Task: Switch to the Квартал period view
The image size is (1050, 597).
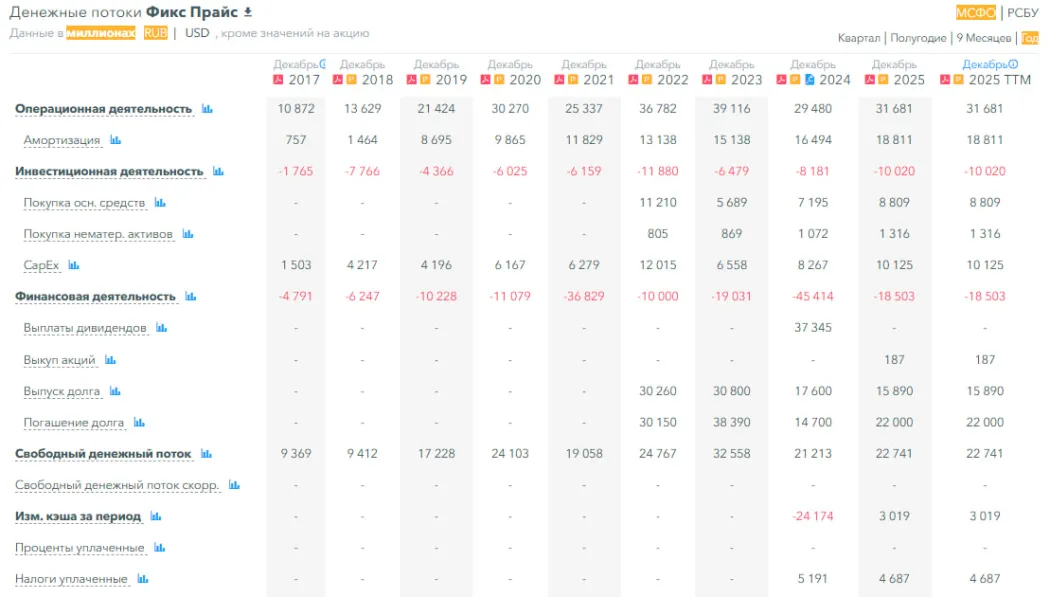Action: point(859,38)
